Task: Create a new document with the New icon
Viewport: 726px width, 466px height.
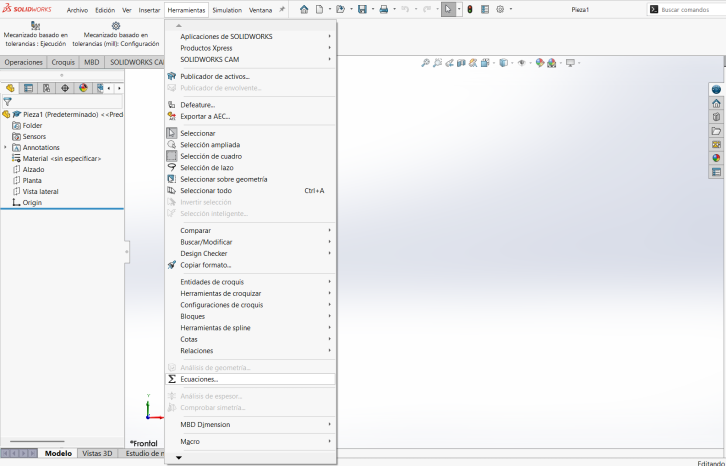Action: click(319, 9)
